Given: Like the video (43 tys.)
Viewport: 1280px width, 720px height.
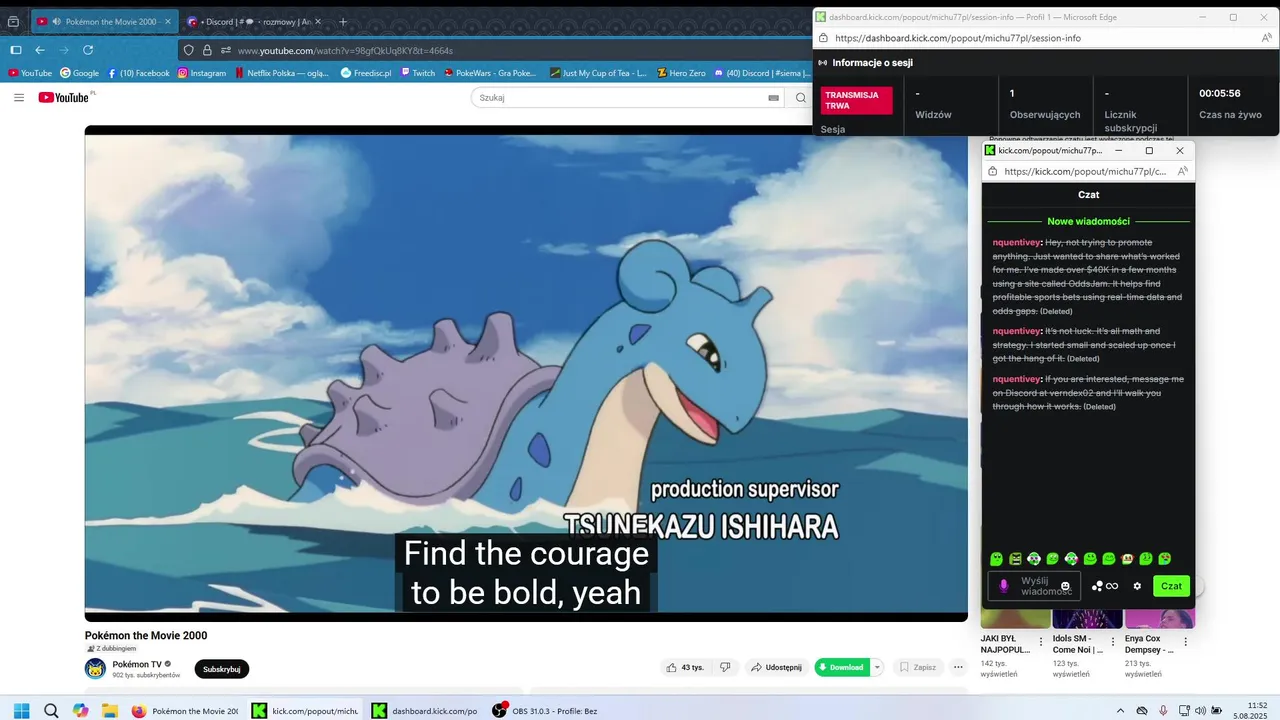Looking at the screenshot, I should coord(685,667).
